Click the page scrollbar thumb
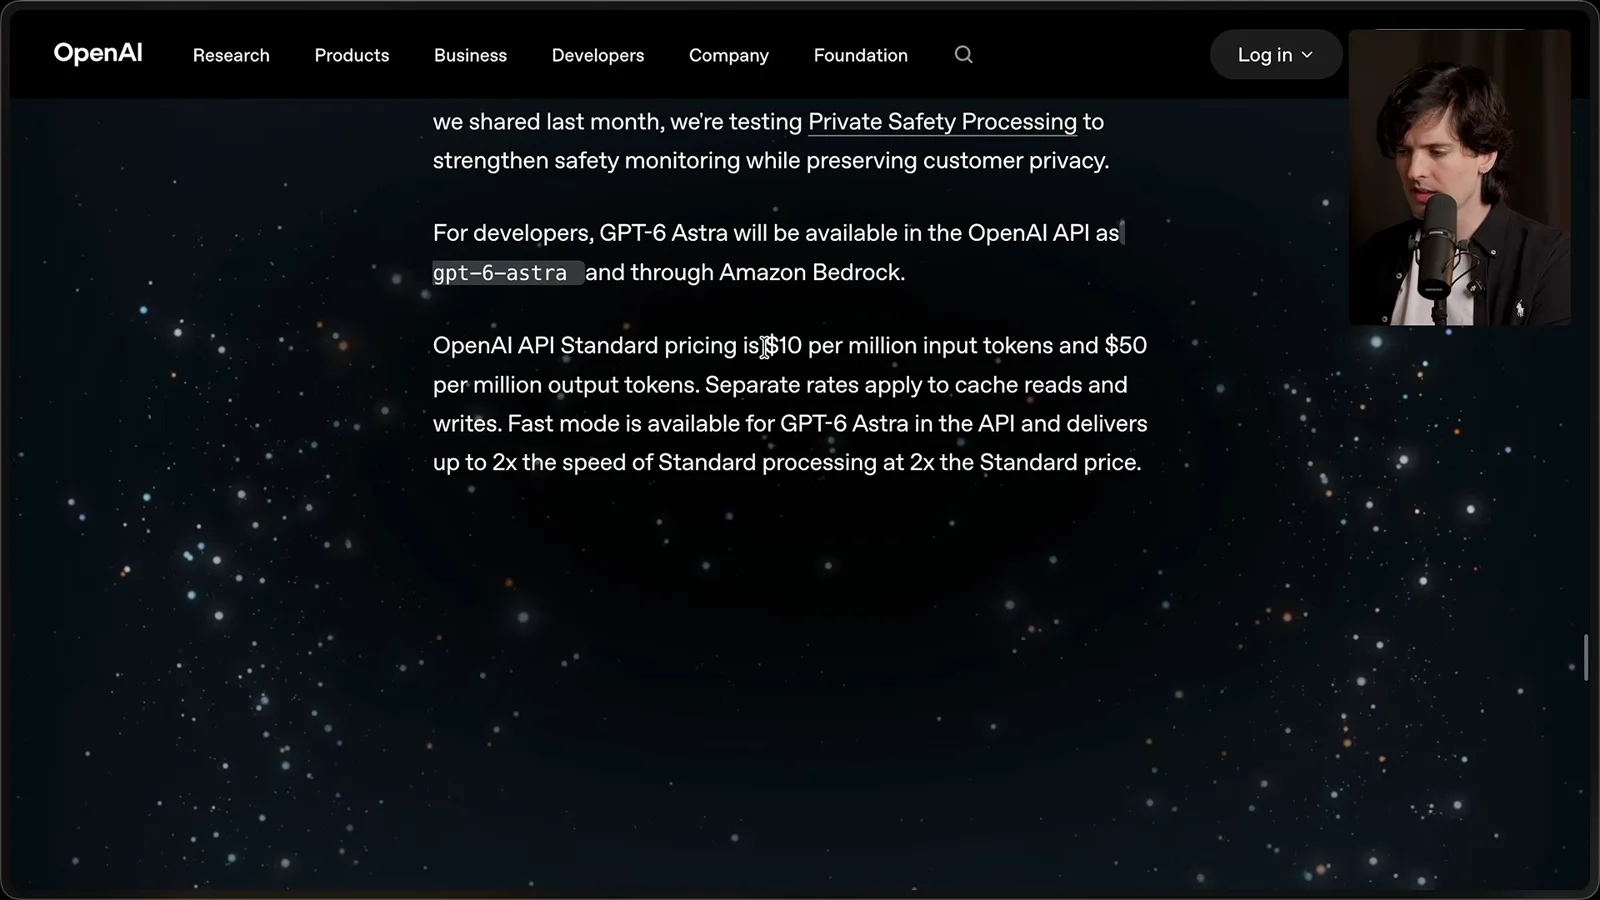The height and width of the screenshot is (900, 1600). pyautogui.click(x=1586, y=657)
